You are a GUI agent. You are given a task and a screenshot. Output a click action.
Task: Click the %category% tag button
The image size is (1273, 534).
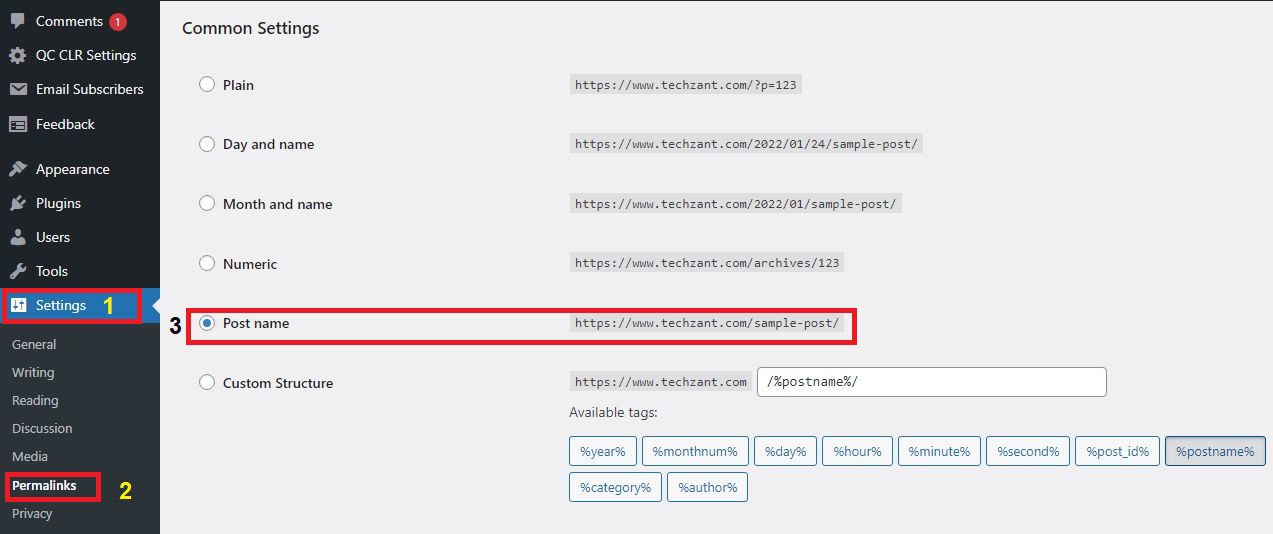[616, 487]
